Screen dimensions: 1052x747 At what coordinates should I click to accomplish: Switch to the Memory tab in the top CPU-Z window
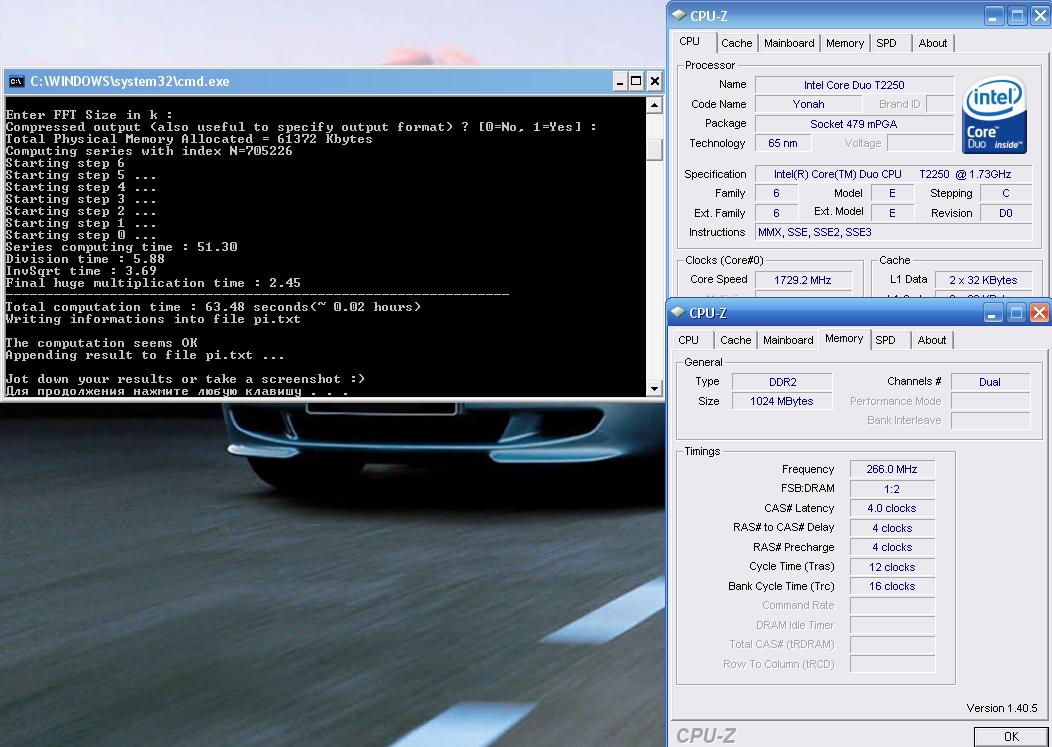click(x=845, y=43)
